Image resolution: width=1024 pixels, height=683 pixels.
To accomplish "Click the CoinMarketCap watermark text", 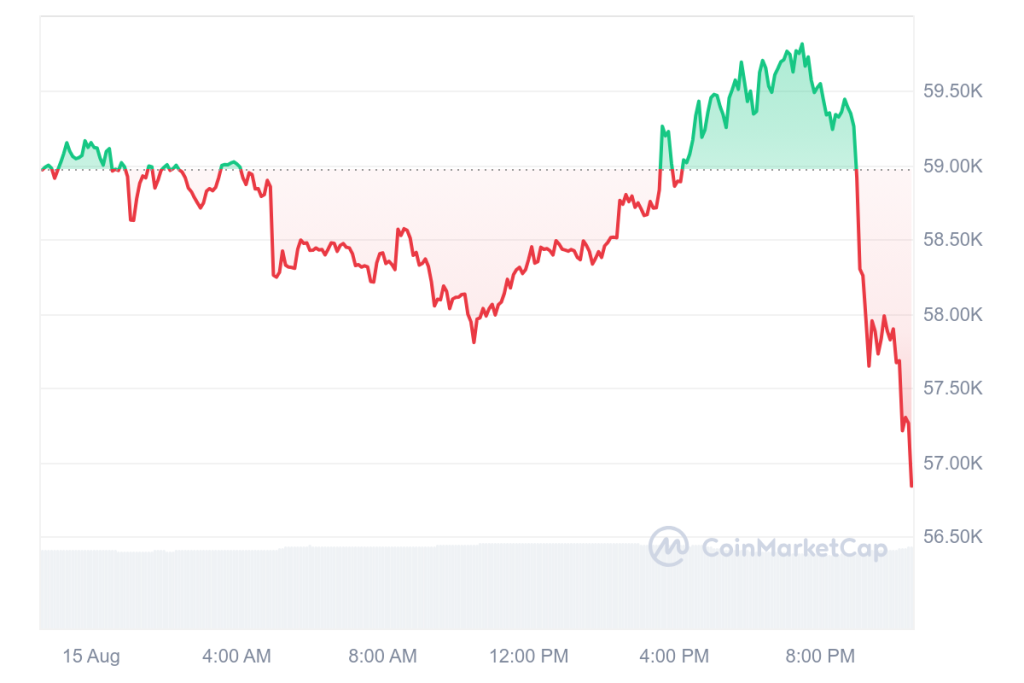I will (x=794, y=548).
